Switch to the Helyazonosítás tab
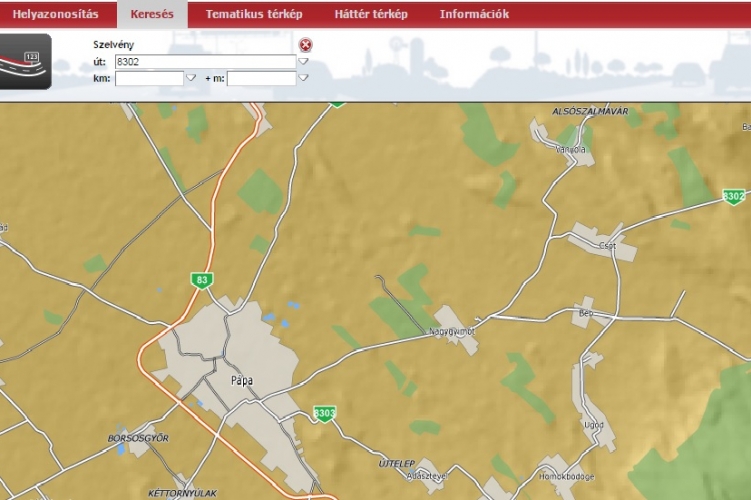Viewport: 751px width, 500px height. tap(55, 14)
